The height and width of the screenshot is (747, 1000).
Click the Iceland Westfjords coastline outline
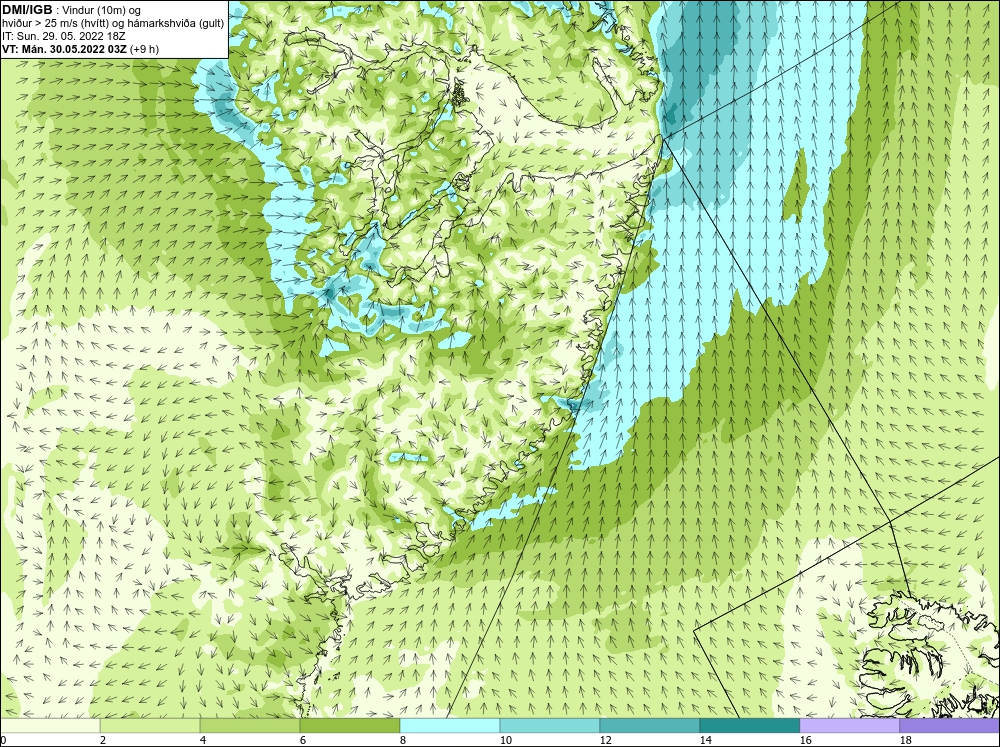928,654
